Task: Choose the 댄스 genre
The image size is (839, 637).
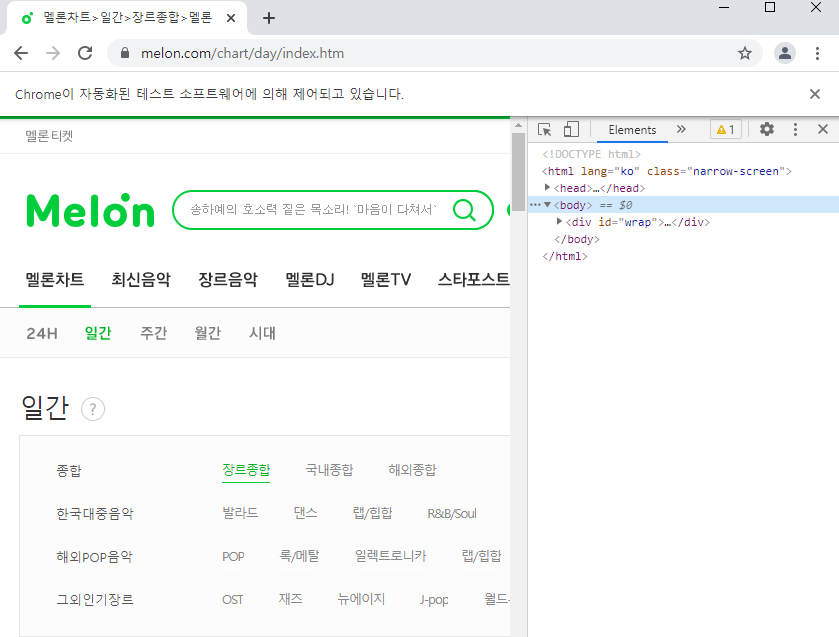Action: (306, 513)
